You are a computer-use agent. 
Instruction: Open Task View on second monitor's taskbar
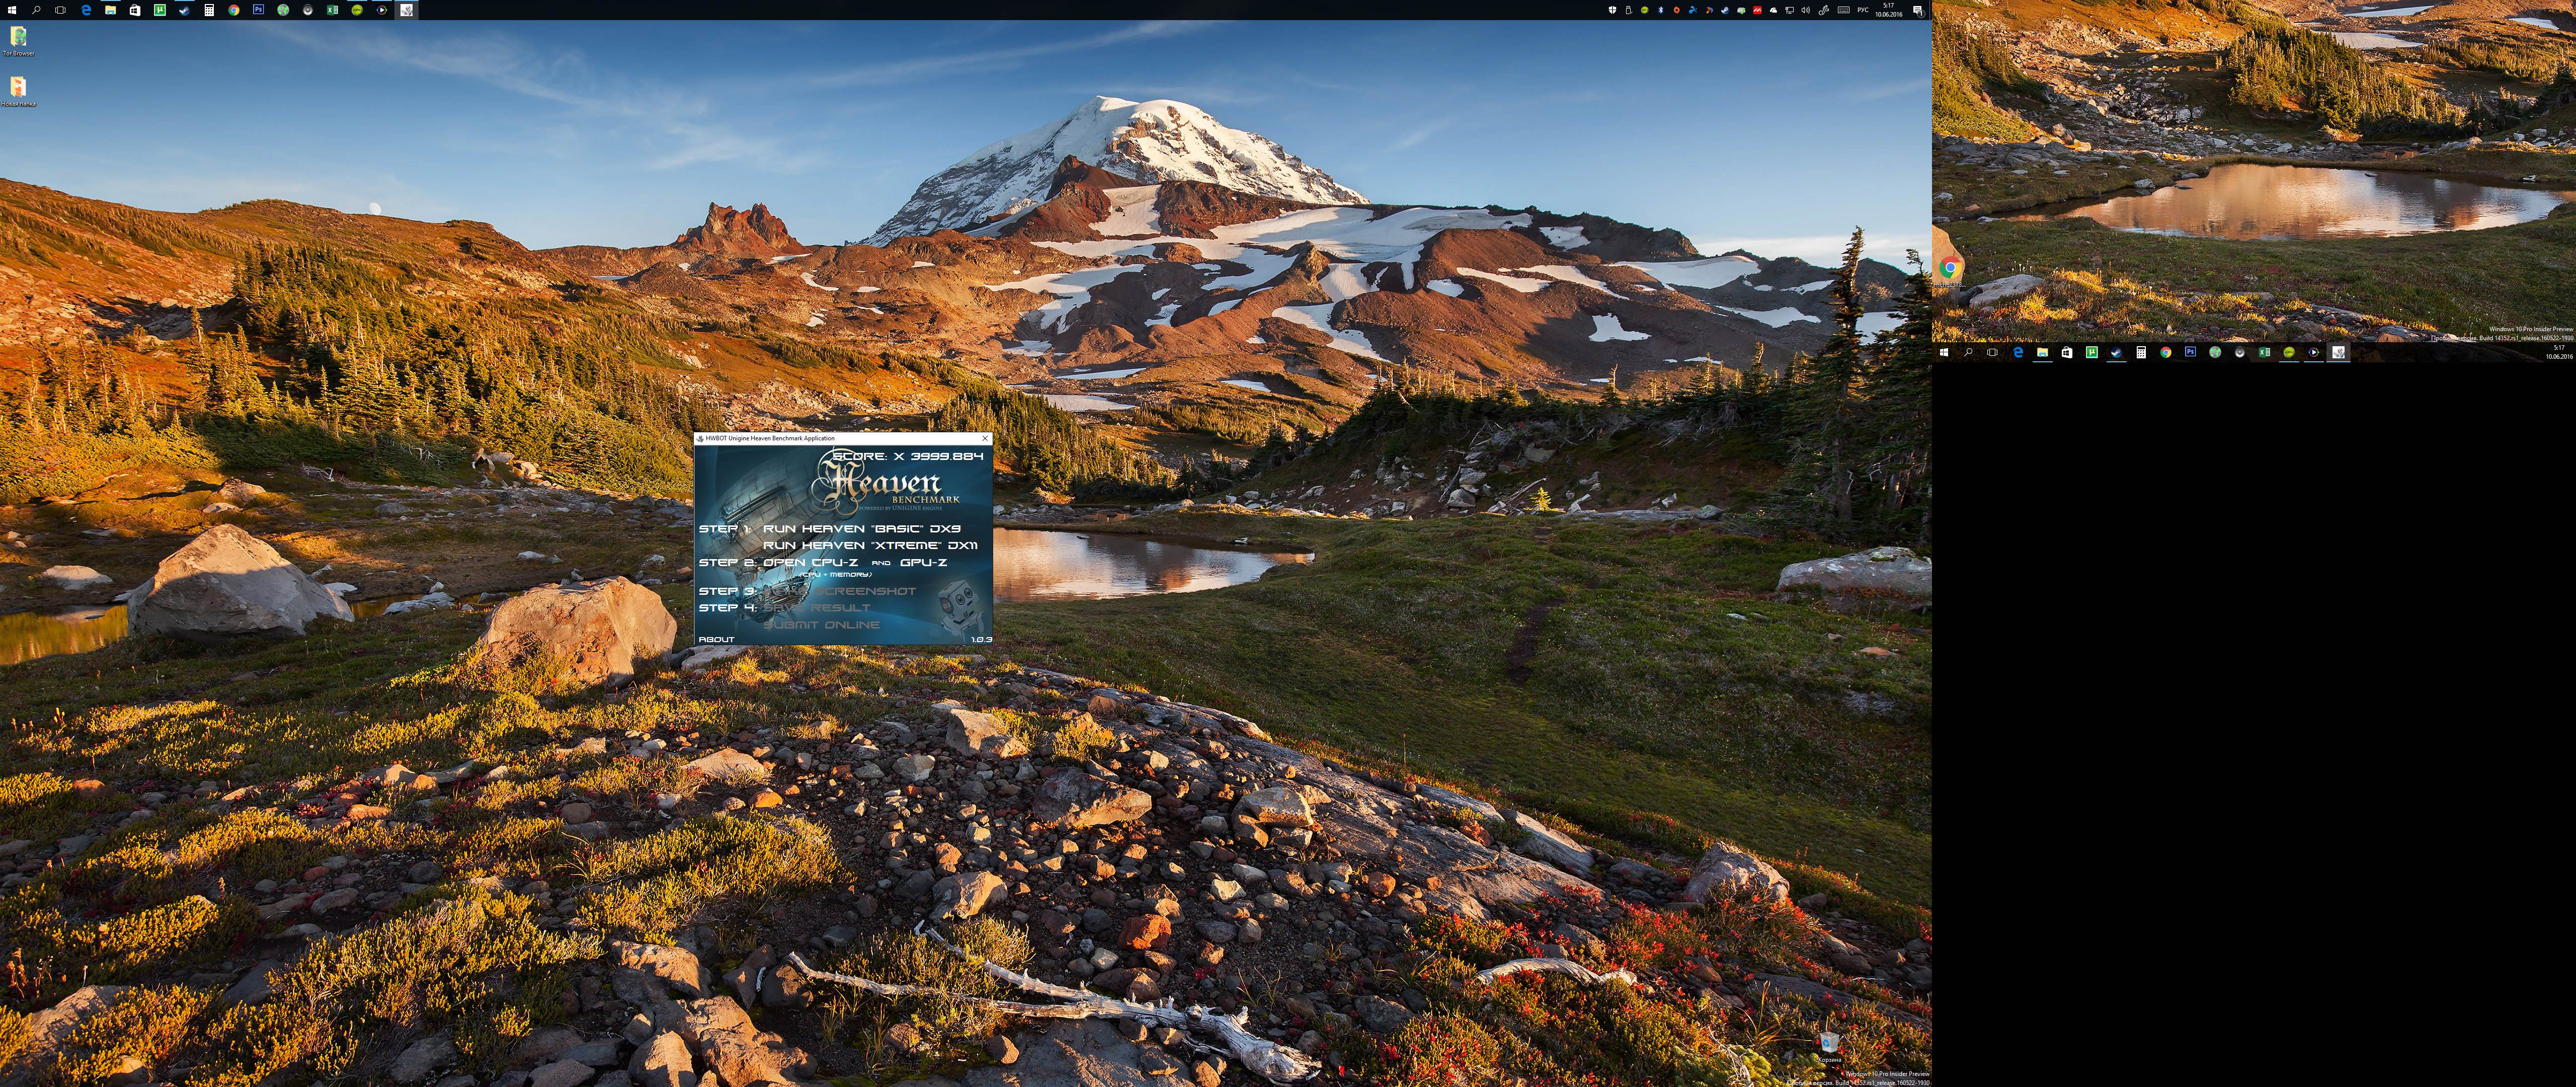pyautogui.click(x=1992, y=352)
